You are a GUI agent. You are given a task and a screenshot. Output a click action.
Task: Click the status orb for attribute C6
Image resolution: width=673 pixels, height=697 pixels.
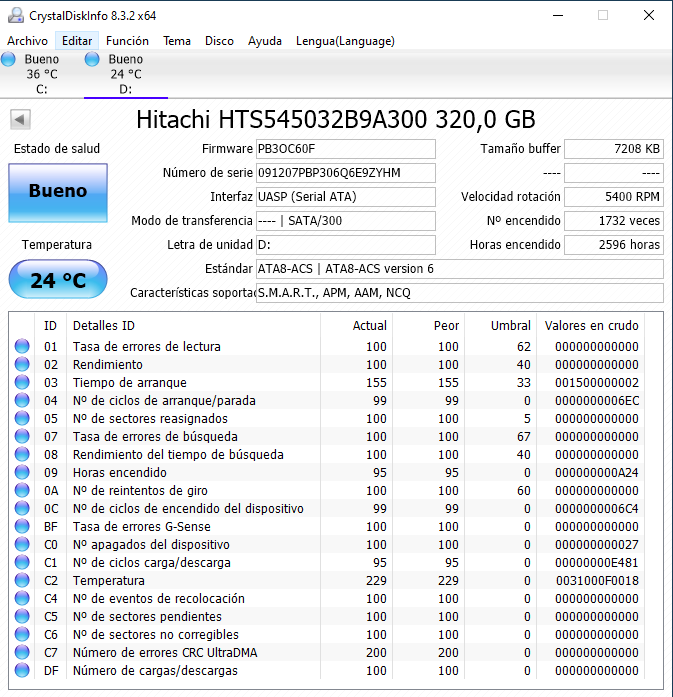22,634
